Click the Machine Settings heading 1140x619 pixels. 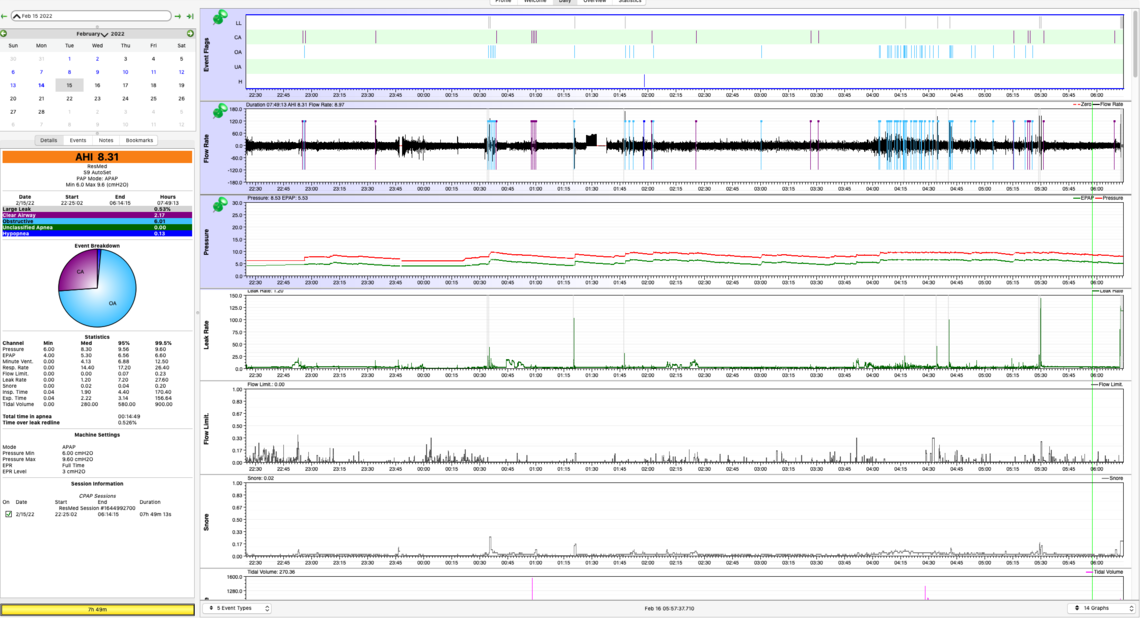[97, 435]
